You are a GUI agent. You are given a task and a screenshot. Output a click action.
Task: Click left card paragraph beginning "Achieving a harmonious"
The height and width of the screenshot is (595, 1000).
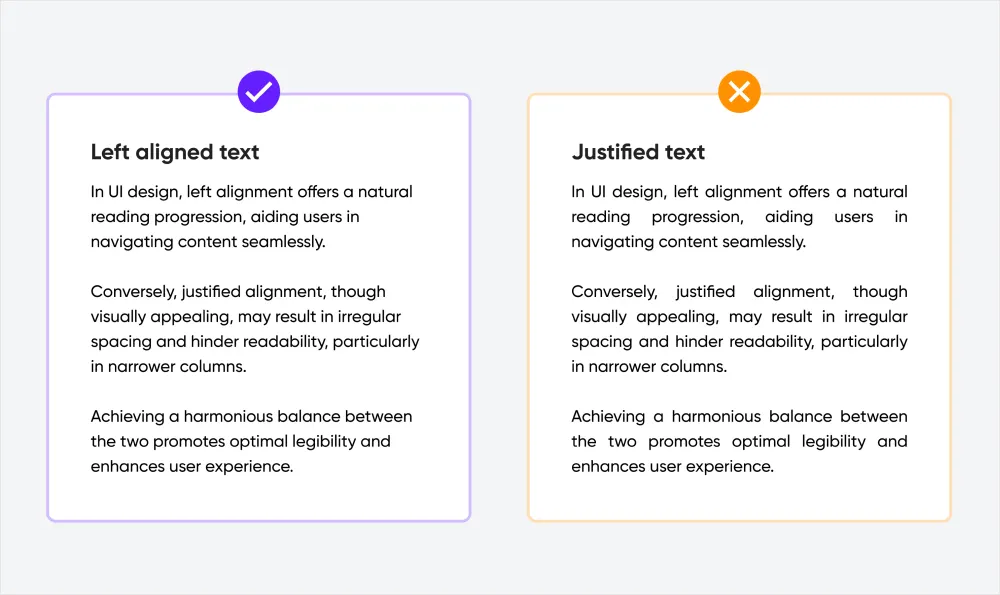pos(251,441)
